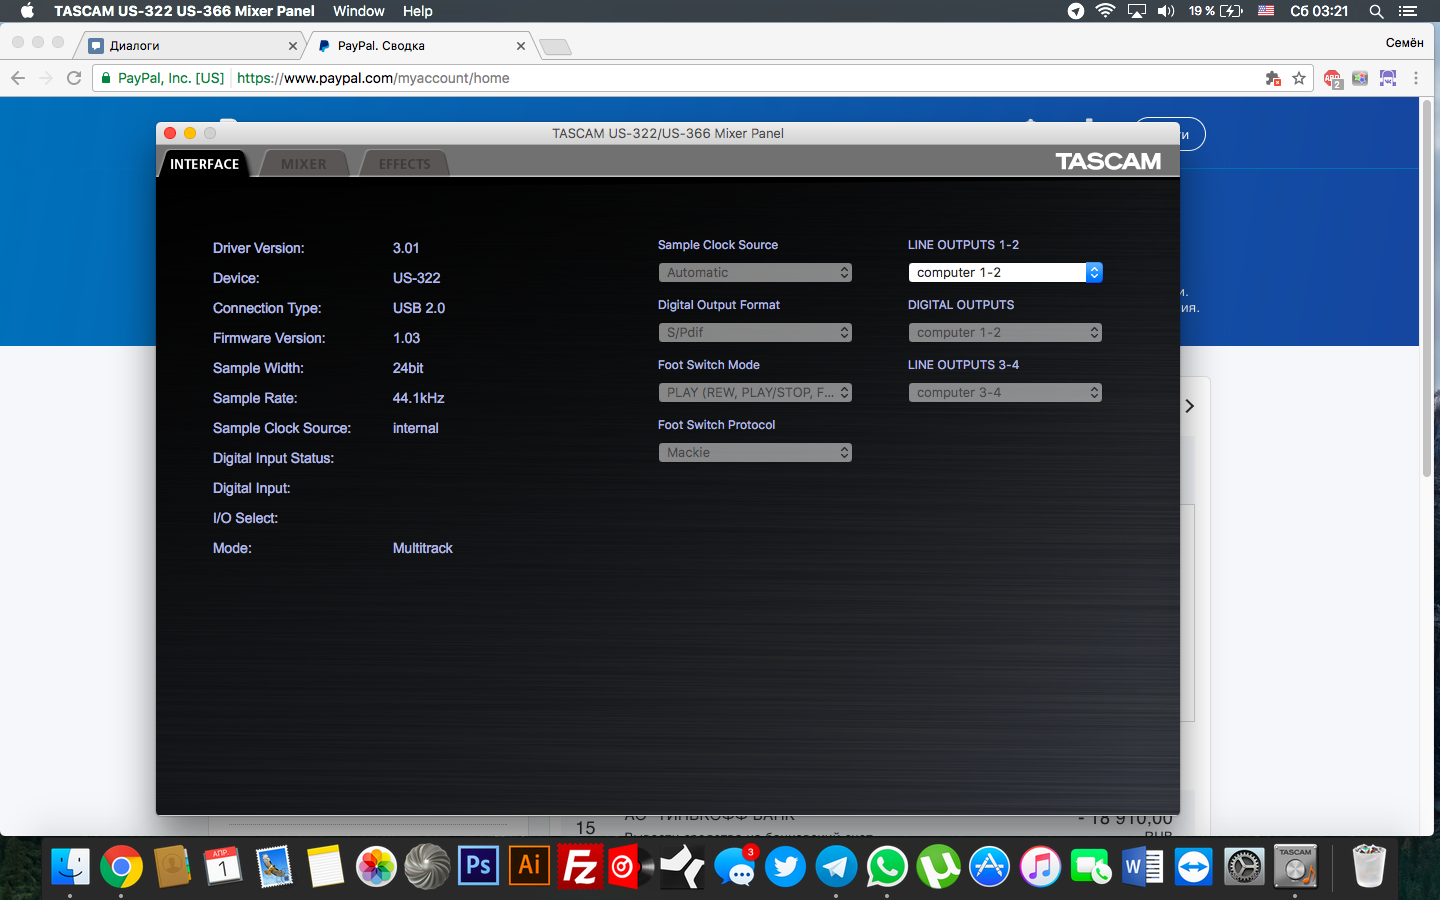
Task: Close the PayPal. Сводка tab
Action: pyautogui.click(x=521, y=46)
